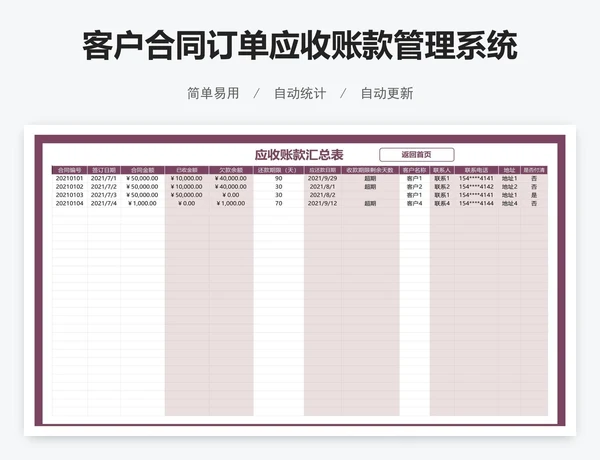Select 客户1 cell in row 20210103

[414, 195]
